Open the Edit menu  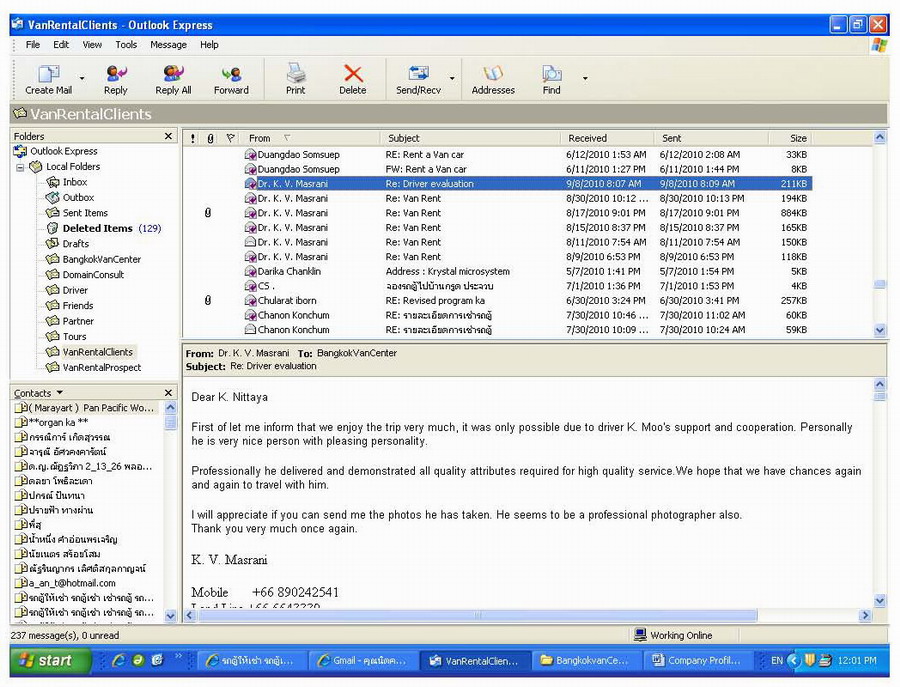click(61, 45)
